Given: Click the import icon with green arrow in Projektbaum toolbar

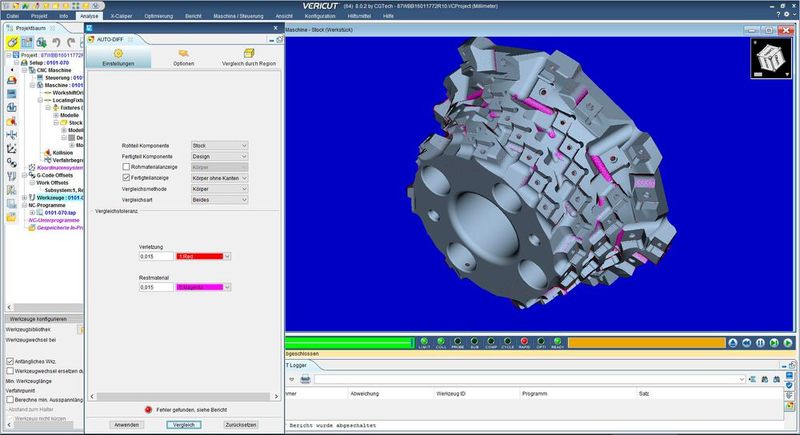Looking at the screenshot, I should 41,42.
